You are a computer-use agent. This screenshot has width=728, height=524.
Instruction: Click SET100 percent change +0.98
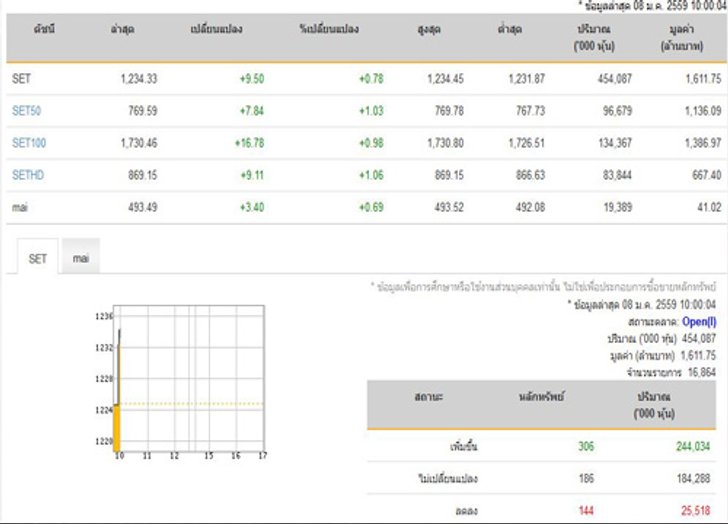click(x=371, y=143)
